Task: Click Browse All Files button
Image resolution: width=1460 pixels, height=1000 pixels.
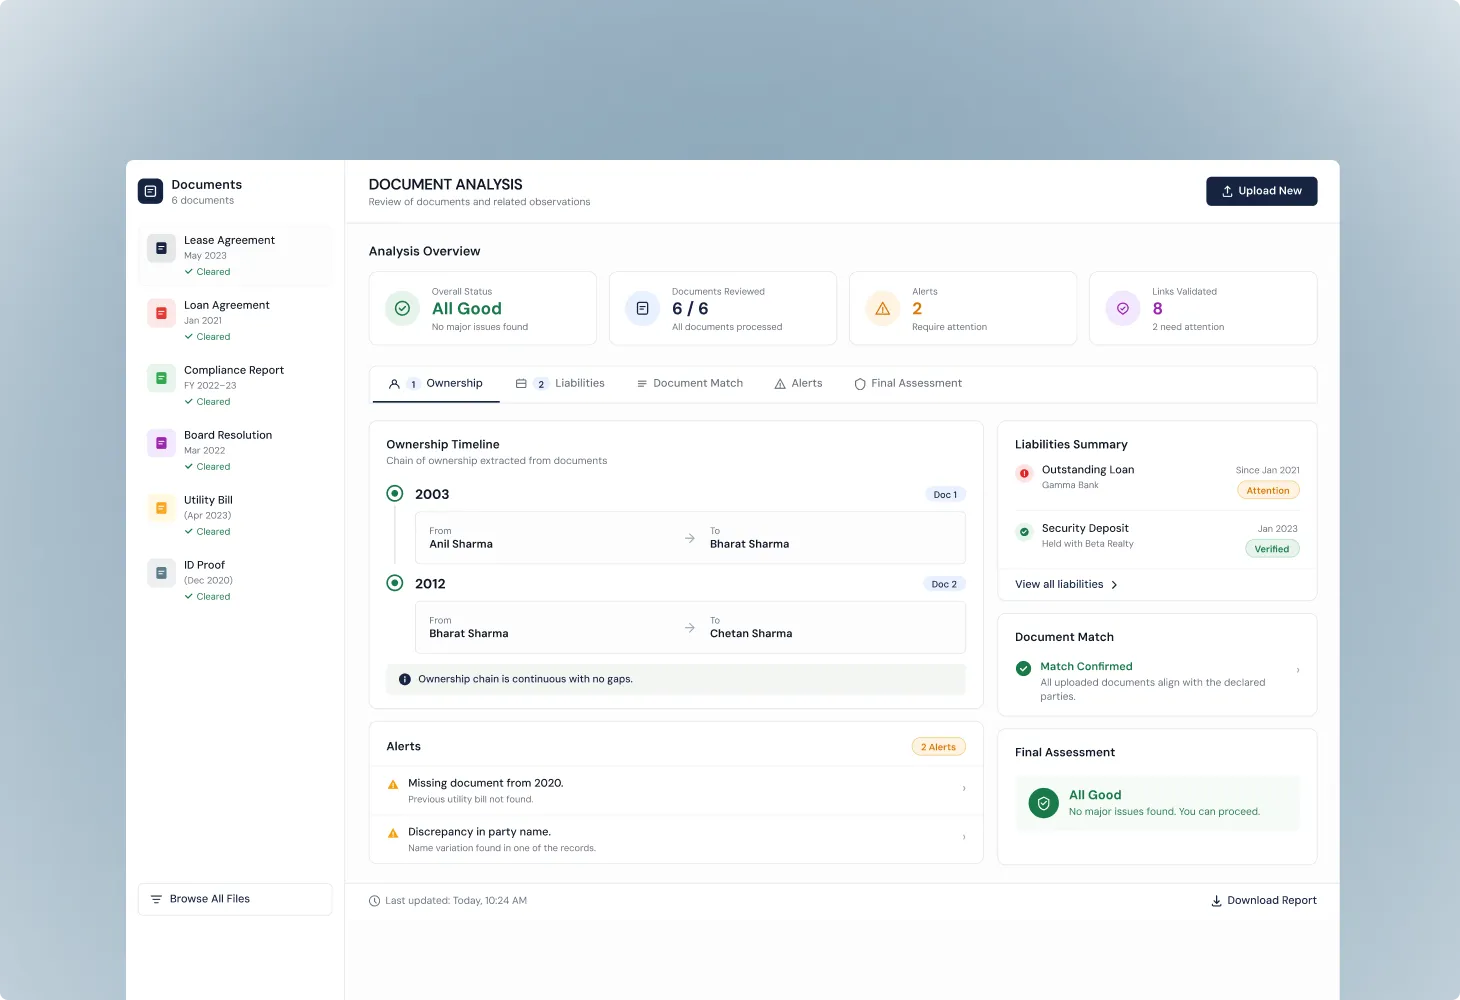Action: [x=235, y=899]
